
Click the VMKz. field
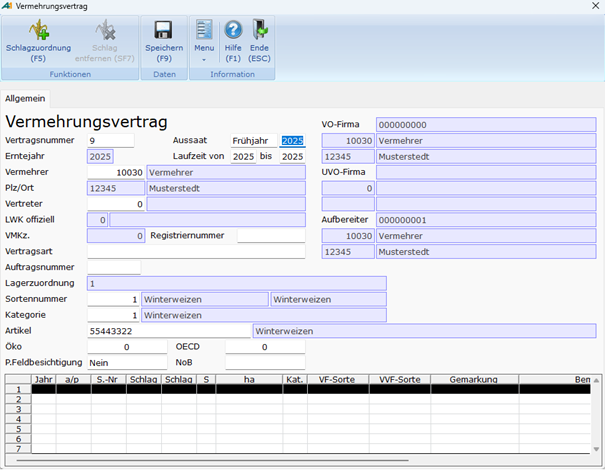click(116, 236)
